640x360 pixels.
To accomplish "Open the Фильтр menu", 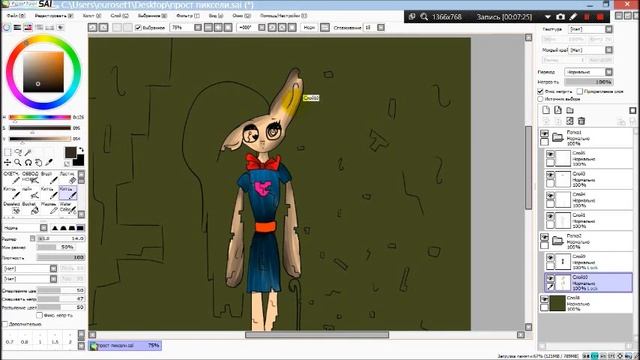I will 188,16.
